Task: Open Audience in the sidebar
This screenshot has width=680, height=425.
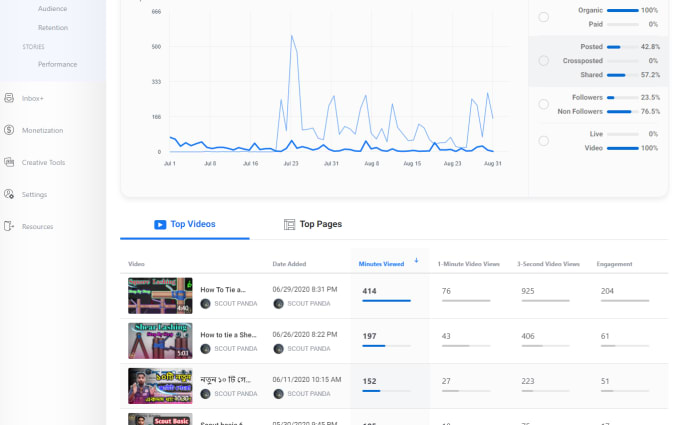Action: coord(52,9)
